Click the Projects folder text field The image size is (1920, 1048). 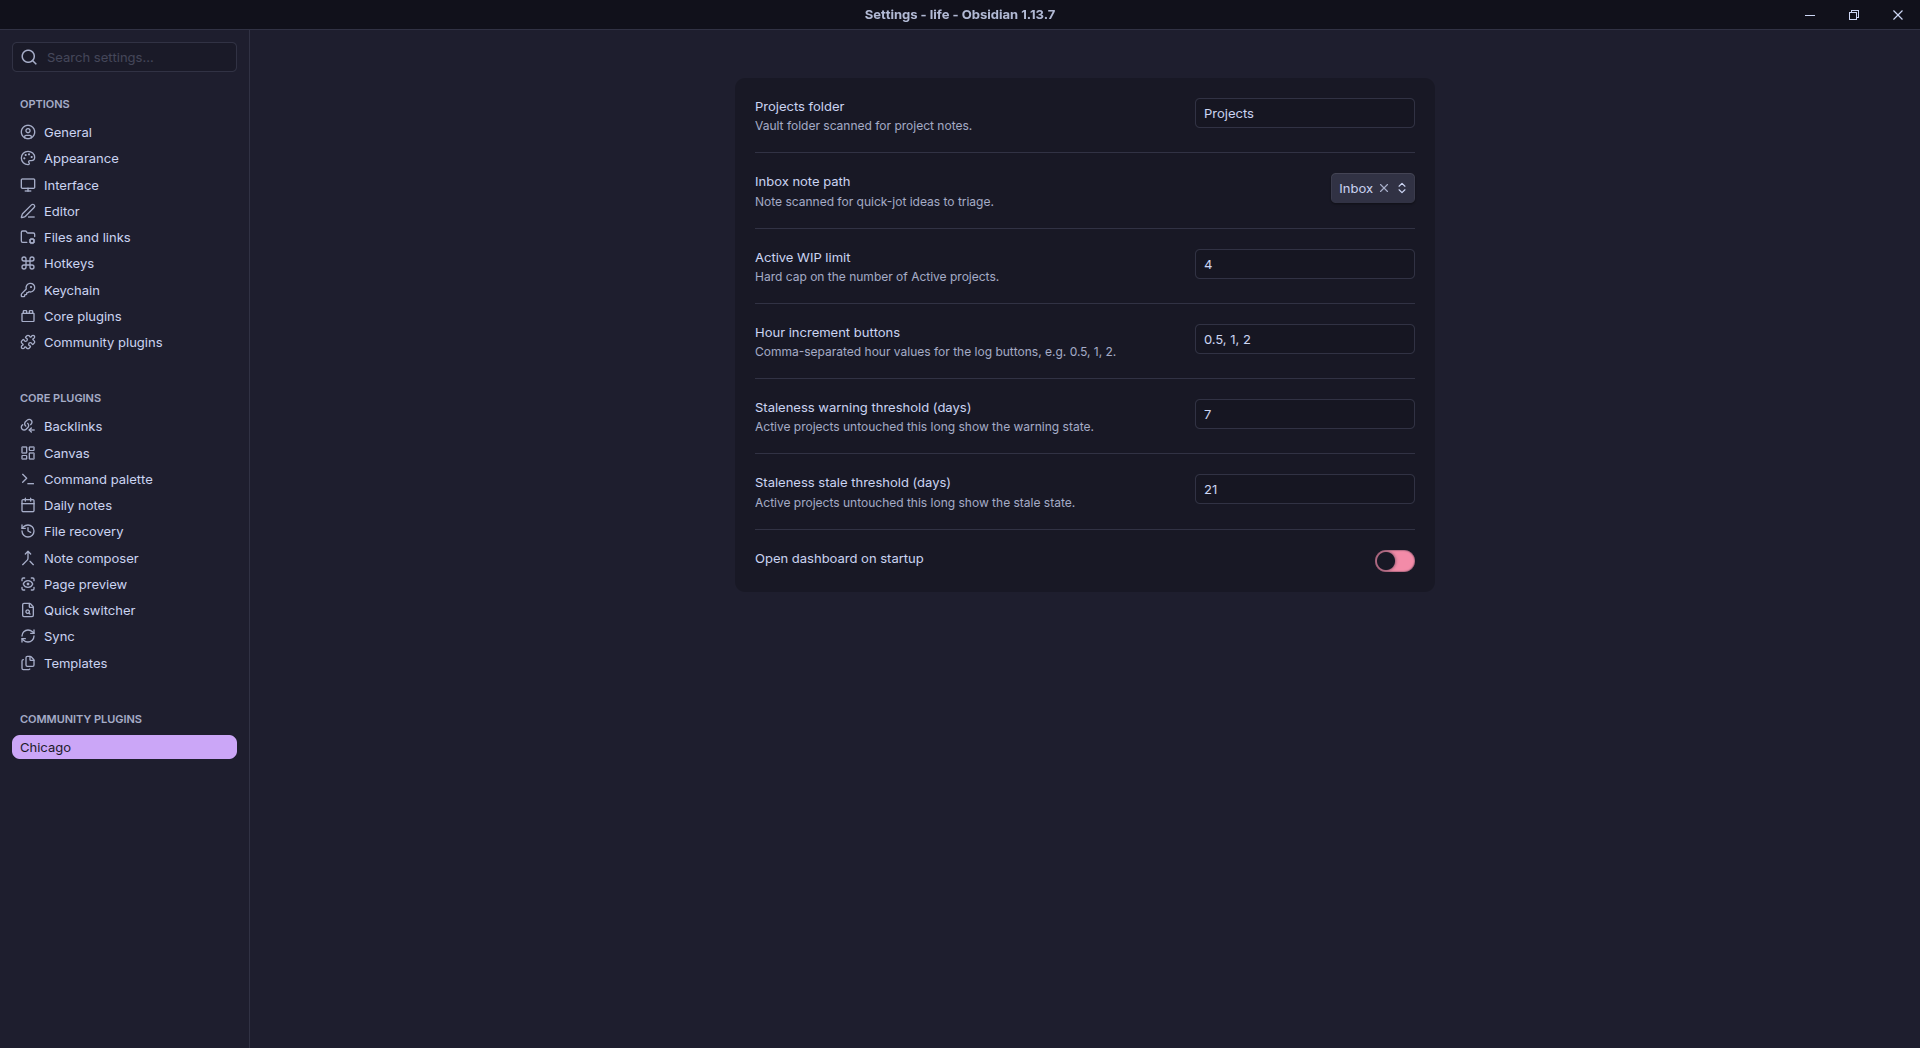pyautogui.click(x=1304, y=113)
